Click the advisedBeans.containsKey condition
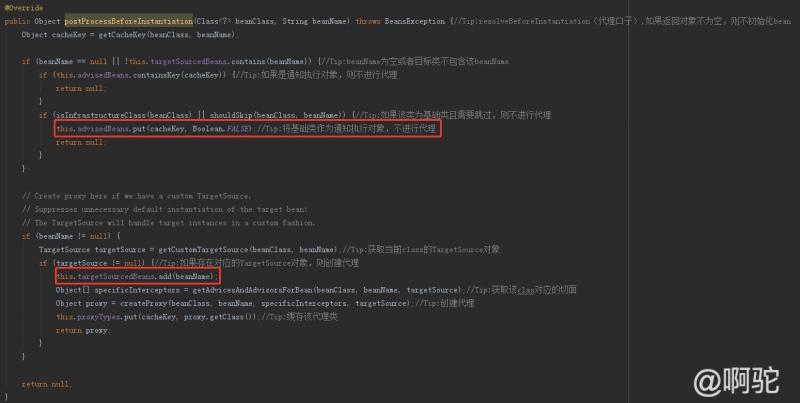The height and width of the screenshot is (403, 800). pyautogui.click(x=141, y=75)
